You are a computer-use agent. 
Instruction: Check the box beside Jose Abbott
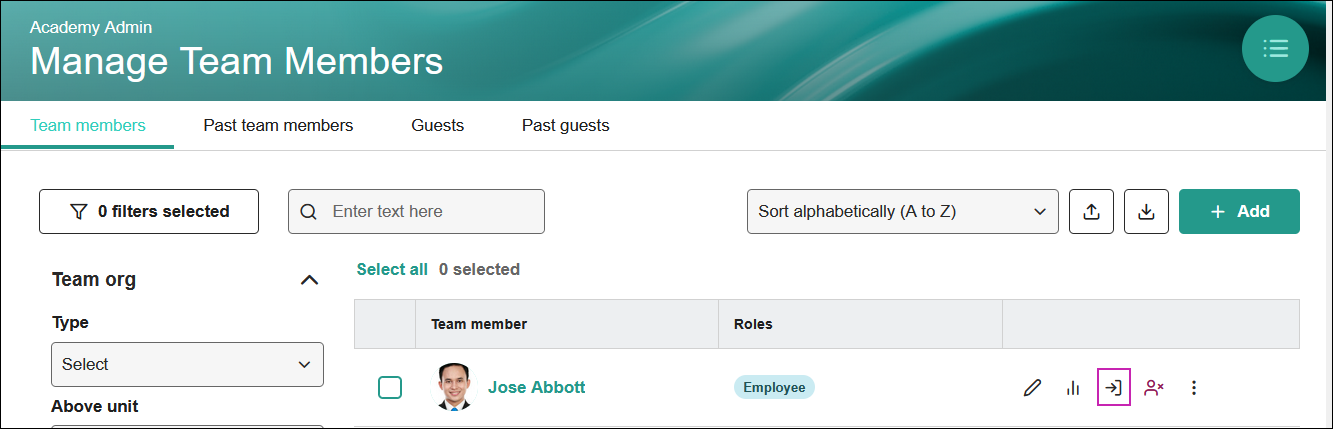pyautogui.click(x=390, y=388)
